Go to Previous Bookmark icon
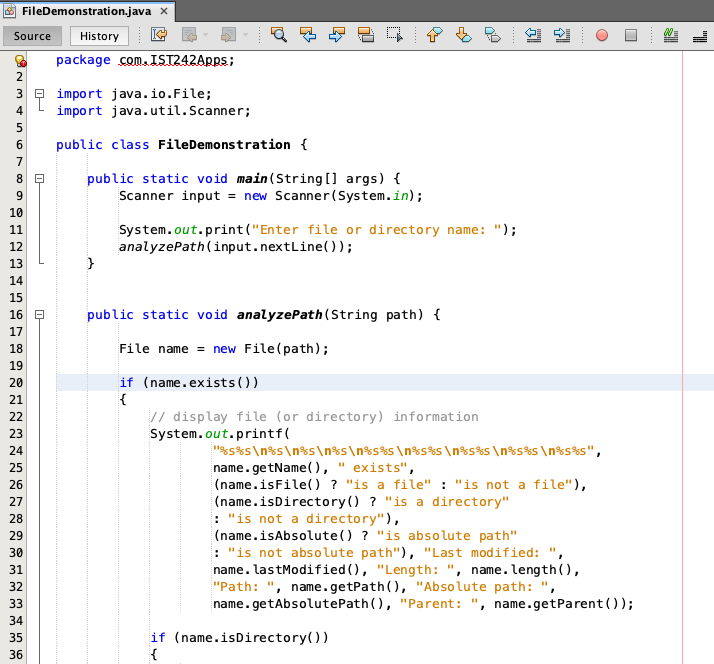 click(434, 35)
